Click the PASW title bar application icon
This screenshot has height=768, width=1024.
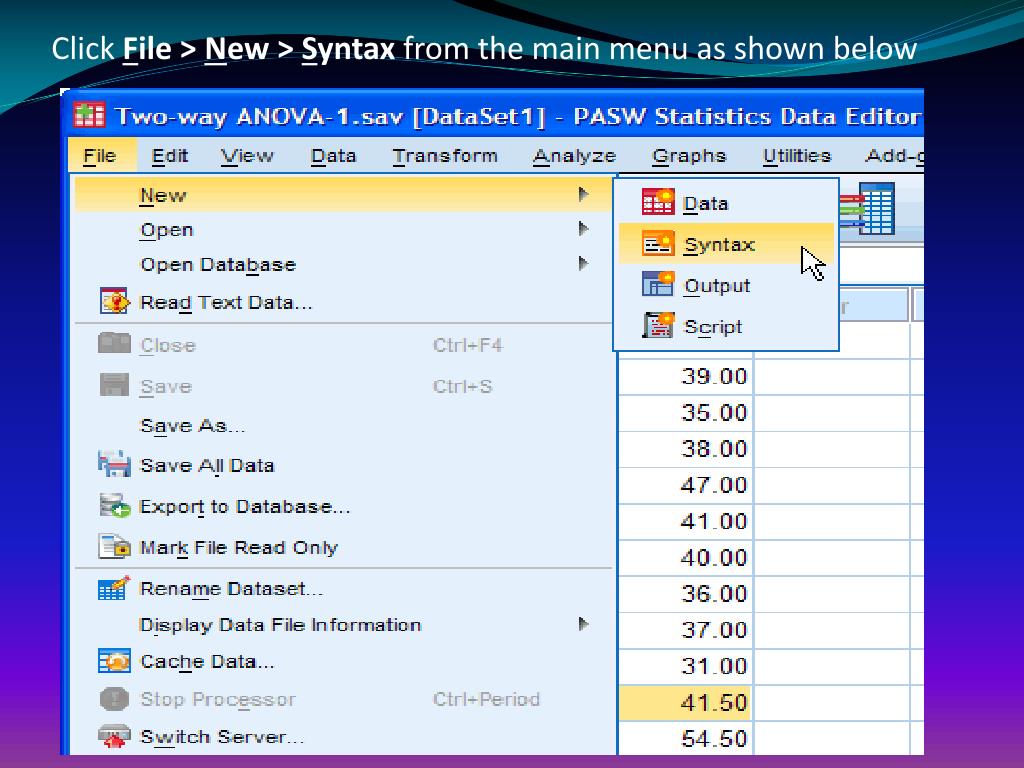click(89, 116)
